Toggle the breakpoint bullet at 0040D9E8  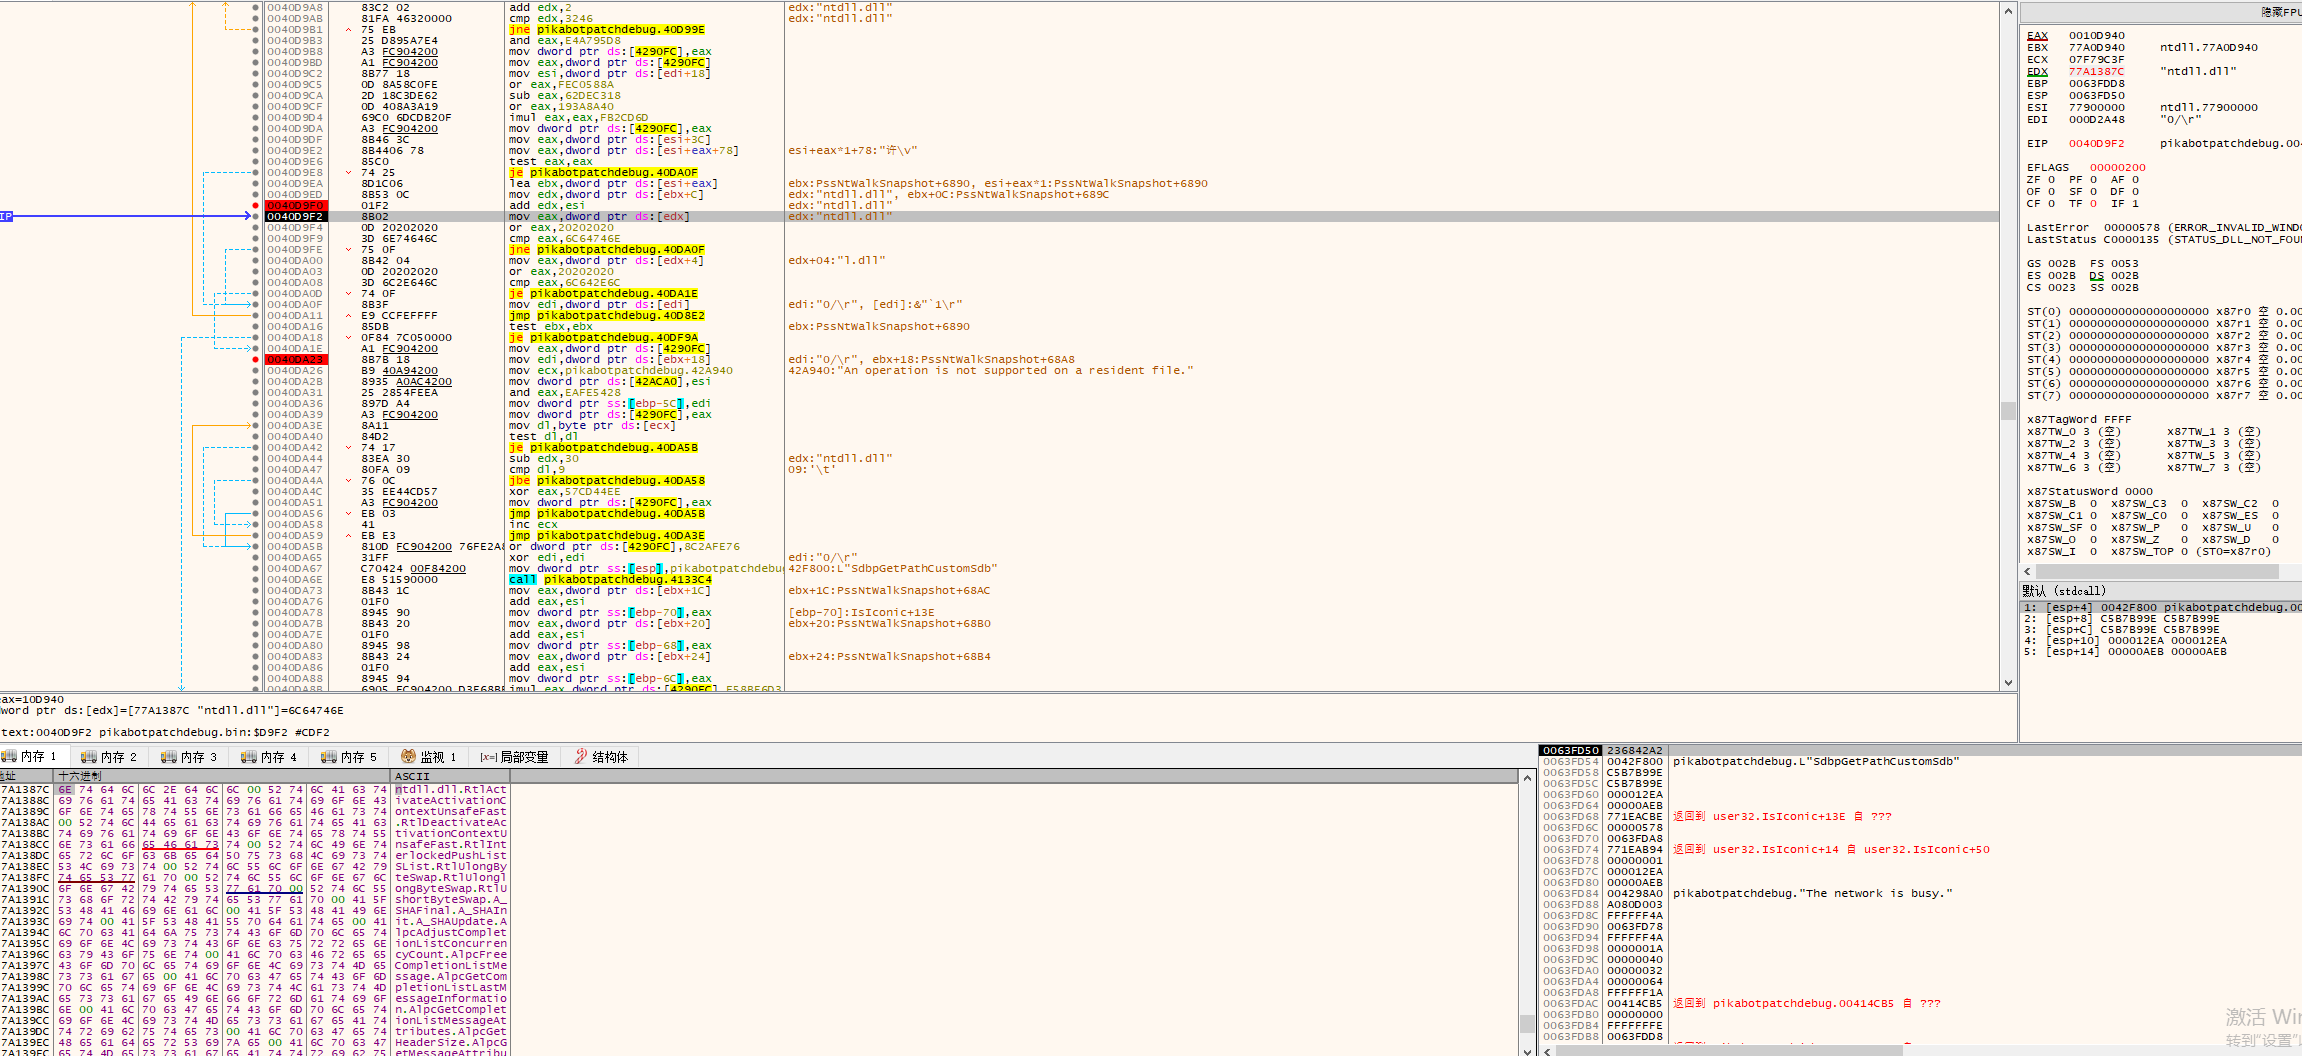point(256,172)
